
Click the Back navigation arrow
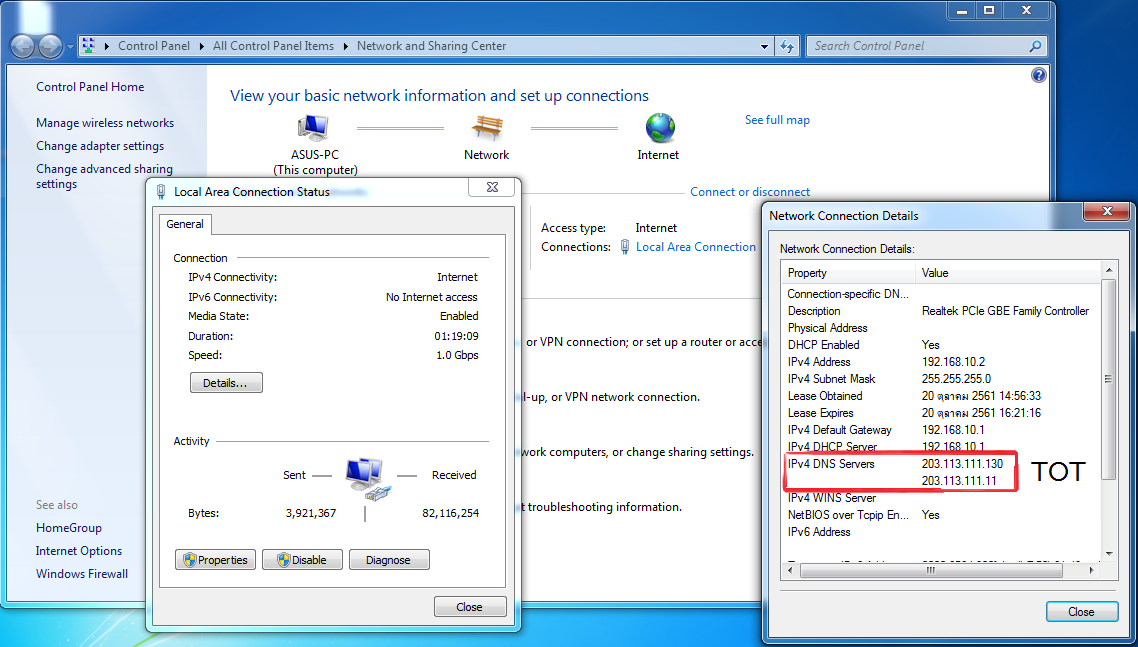point(22,46)
